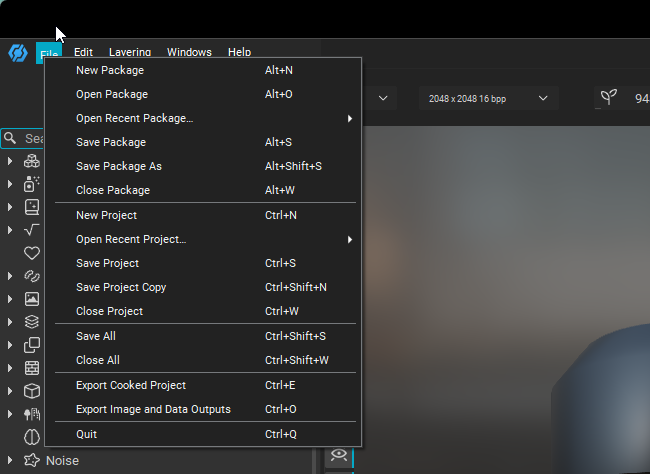Click the heart favorites category icon
The height and width of the screenshot is (474, 650).
click(32, 253)
